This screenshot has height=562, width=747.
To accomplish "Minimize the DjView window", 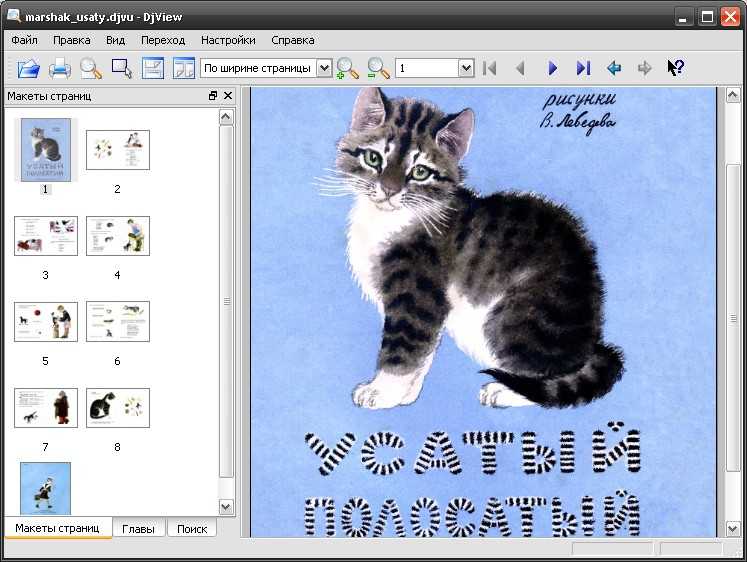I will 684,17.
